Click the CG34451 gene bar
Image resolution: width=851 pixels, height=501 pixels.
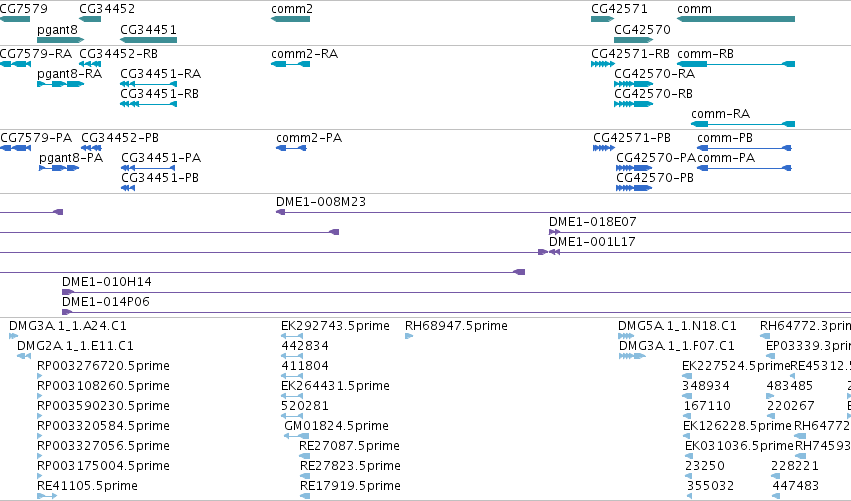pyautogui.click(x=148, y=40)
